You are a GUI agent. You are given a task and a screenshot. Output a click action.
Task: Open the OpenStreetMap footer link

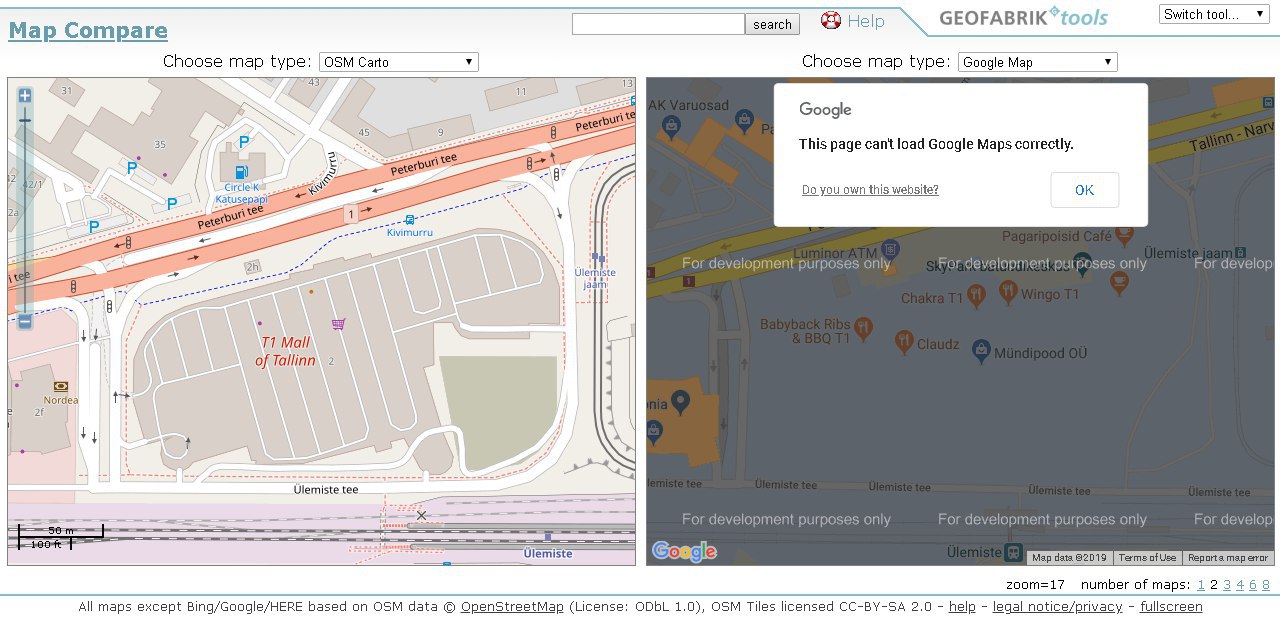tap(512, 607)
